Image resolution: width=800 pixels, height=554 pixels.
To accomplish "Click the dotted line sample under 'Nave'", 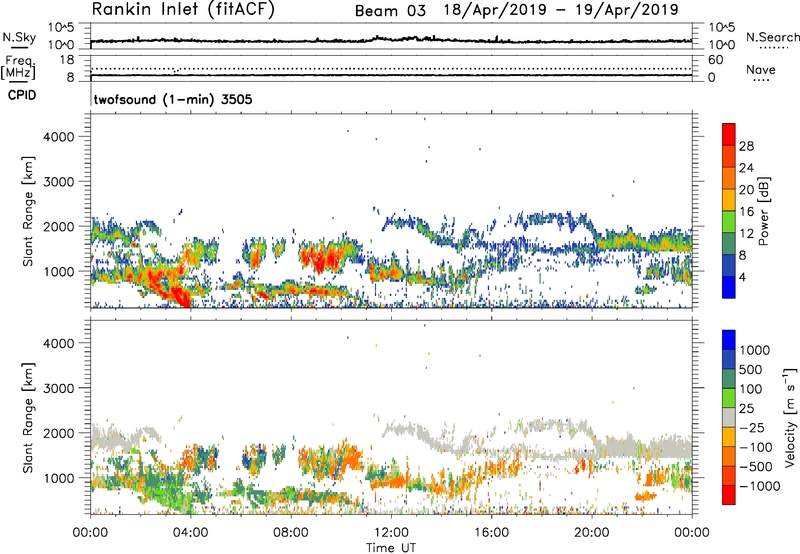I will 762,81.
